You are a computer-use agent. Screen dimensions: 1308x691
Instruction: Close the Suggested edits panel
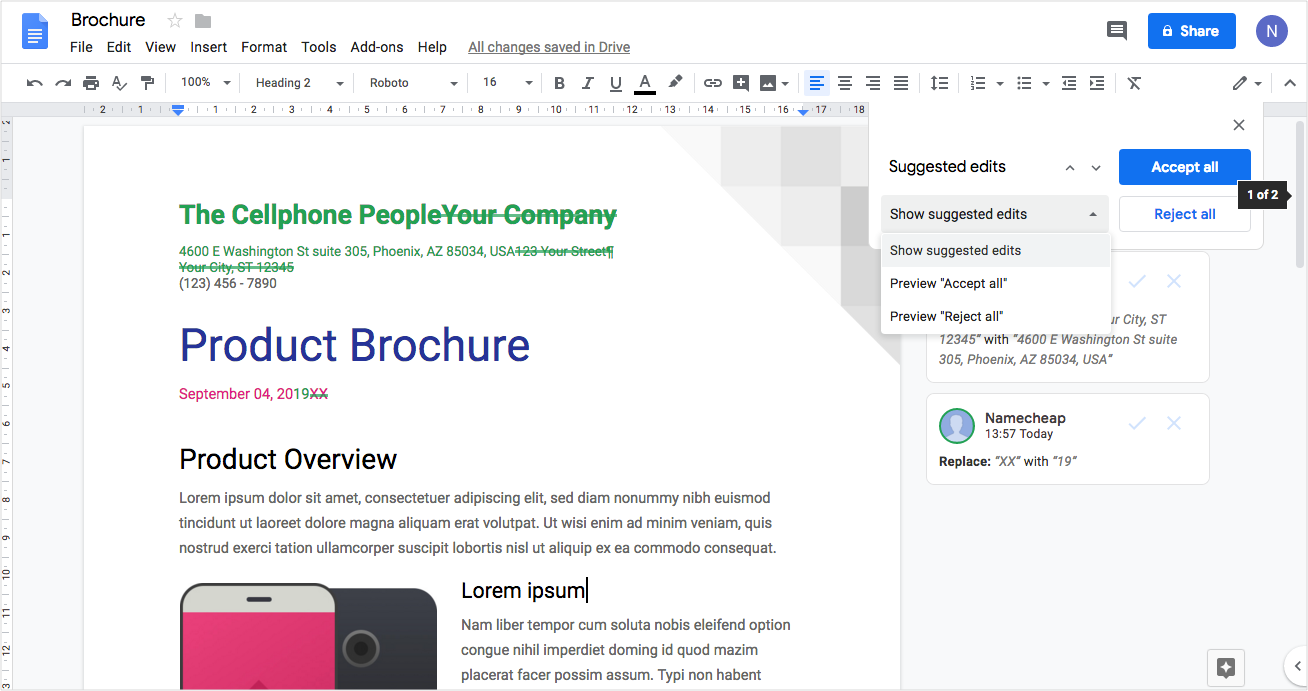pyautogui.click(x=1239, y=125)
